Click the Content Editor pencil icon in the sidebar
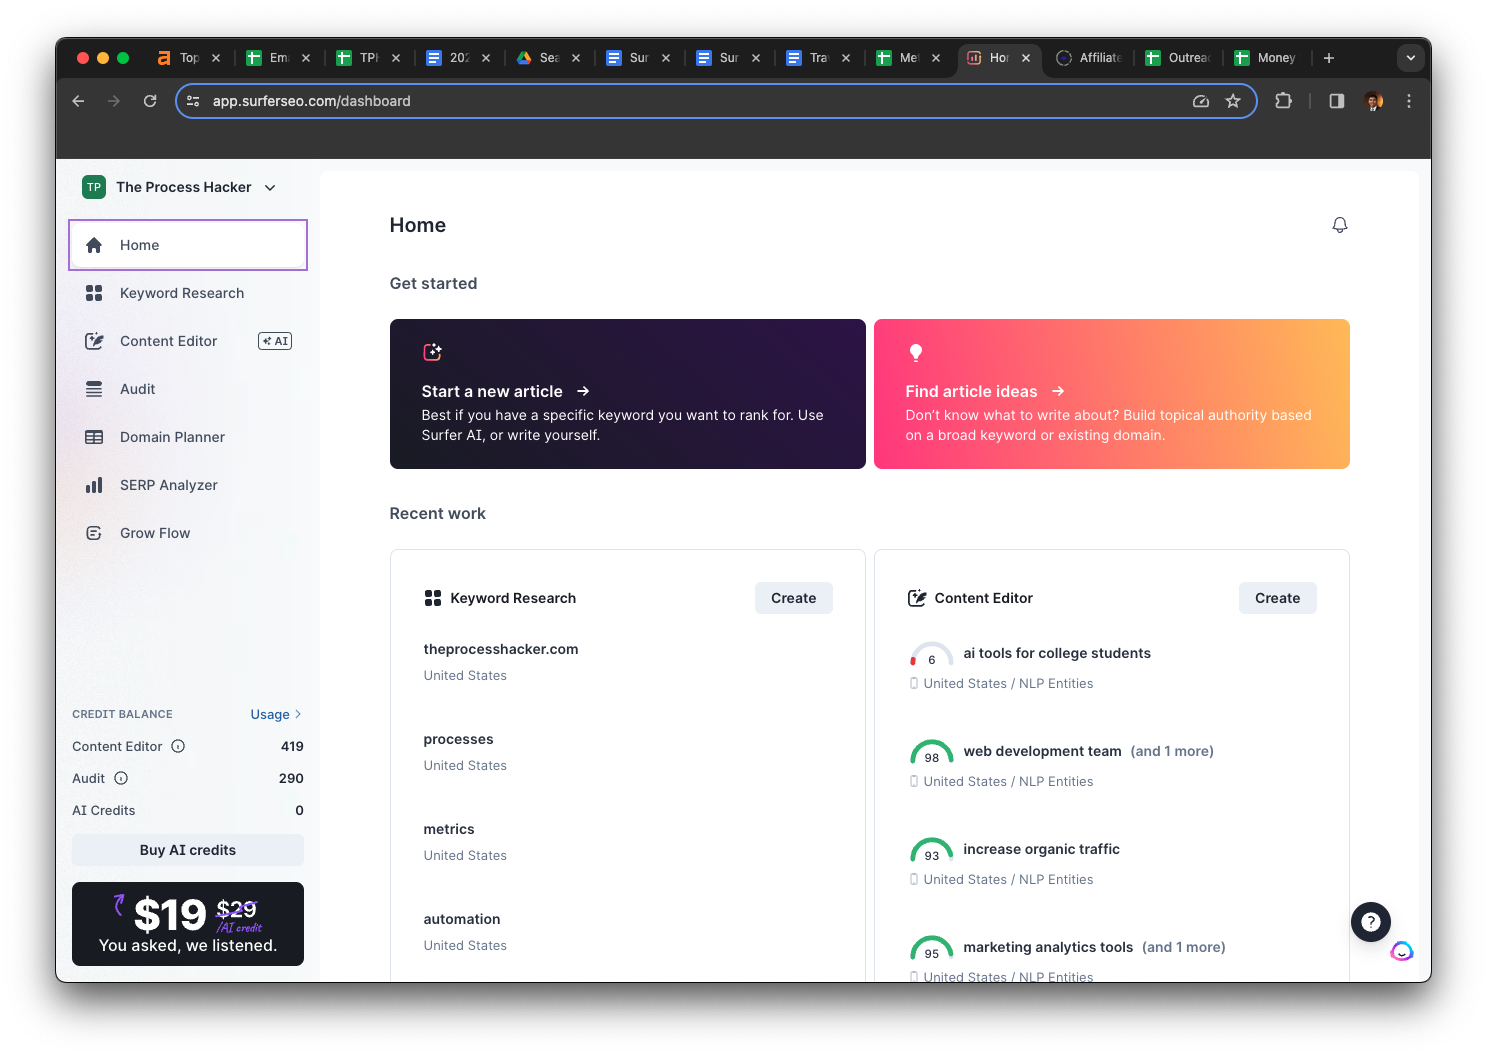 (94, 341)
